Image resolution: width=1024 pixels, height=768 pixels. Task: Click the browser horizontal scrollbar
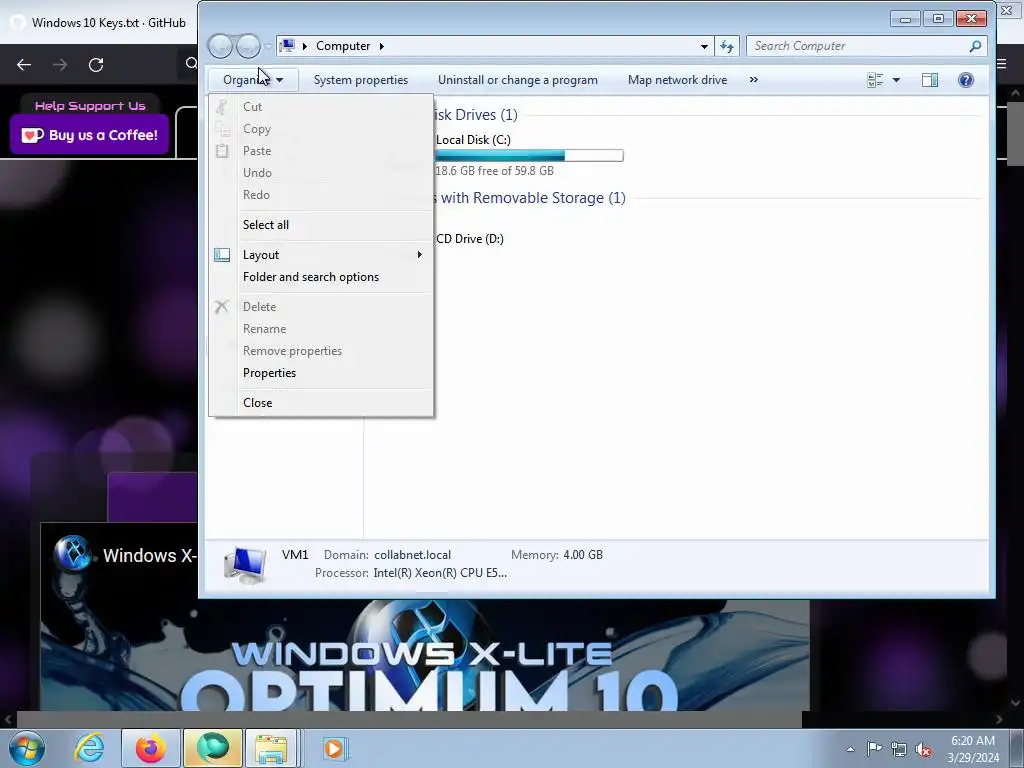[x=409, y=719]
